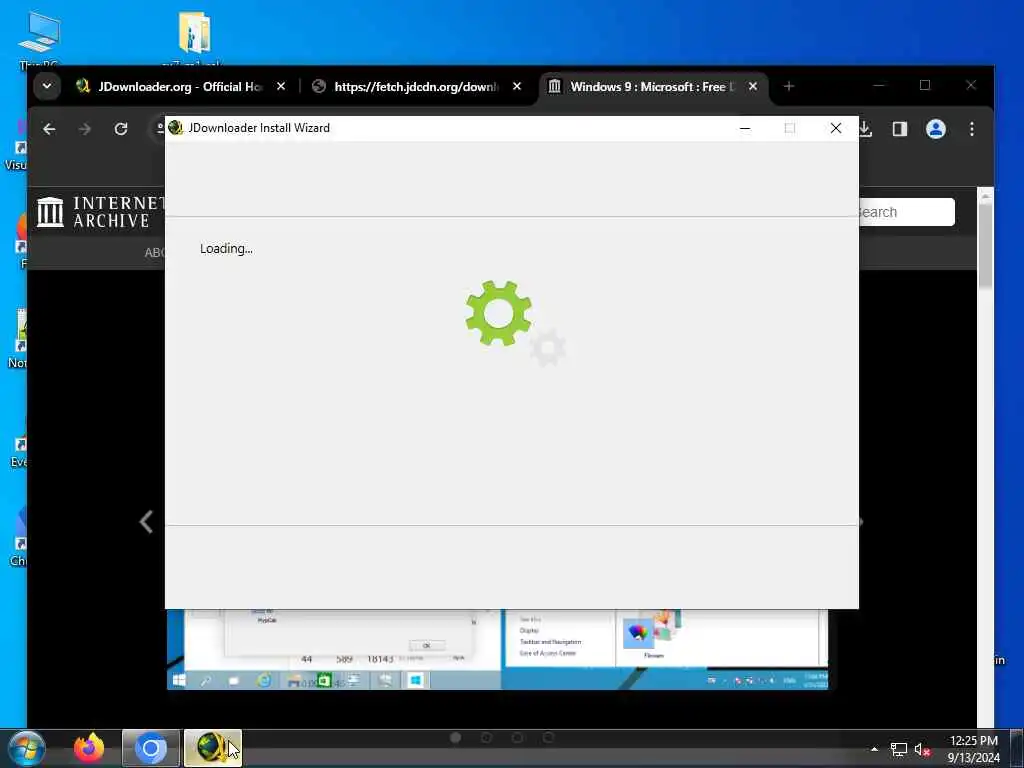Minimize the Chrome browser window

point(879,86)
